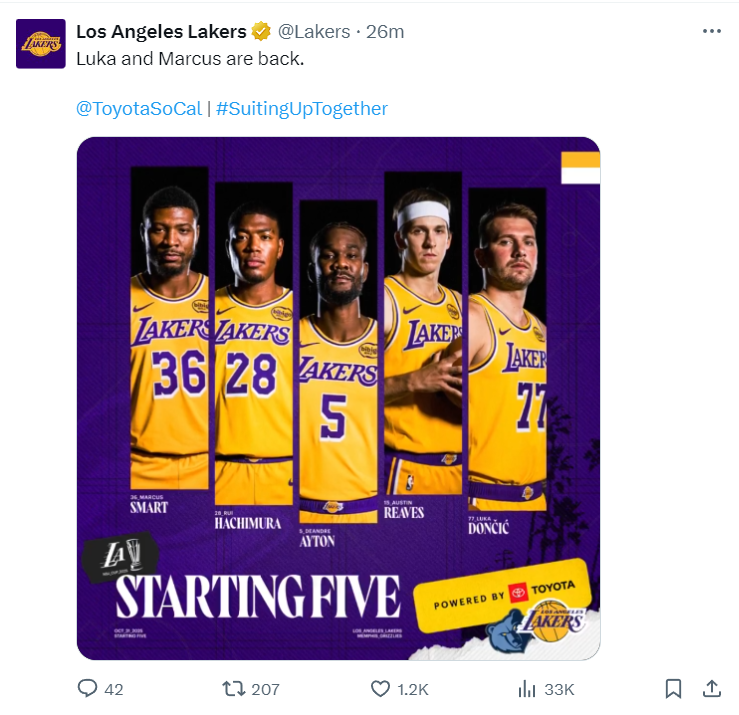
Task: Open the reply comment icon
Action: pos(88,688)
